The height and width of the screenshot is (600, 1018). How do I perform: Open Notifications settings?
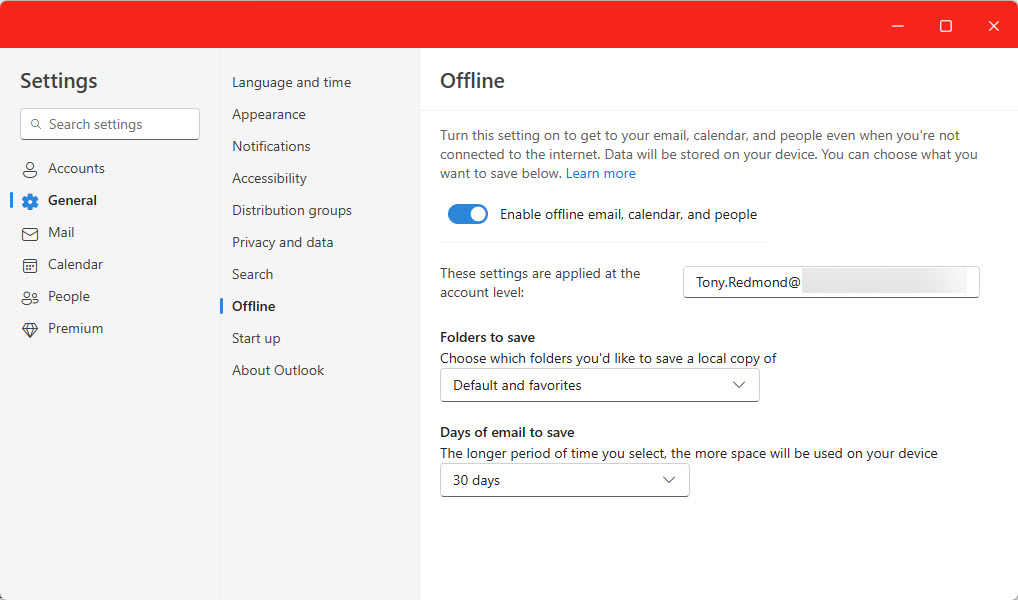tap(271, 146)
